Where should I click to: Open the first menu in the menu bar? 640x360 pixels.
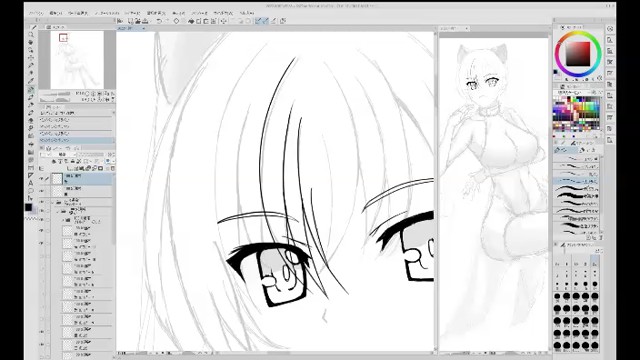pyautogui.click(x=37, y=13)
